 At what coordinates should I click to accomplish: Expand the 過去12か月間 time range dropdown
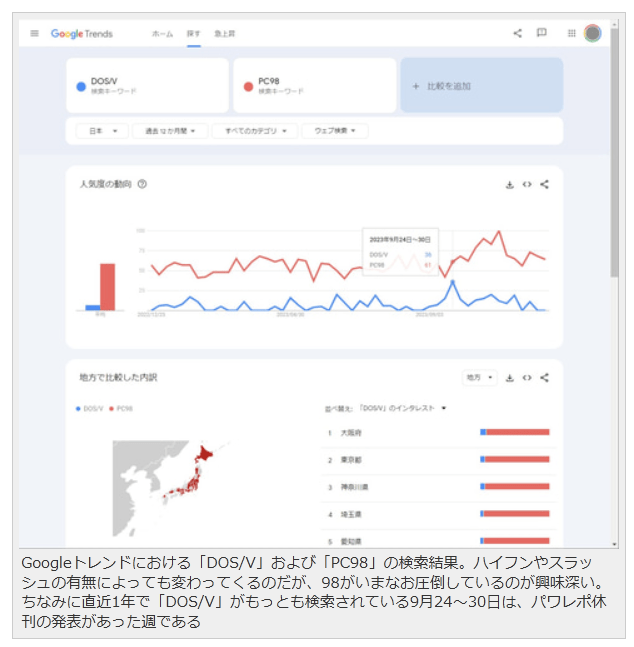pos(169,131)
